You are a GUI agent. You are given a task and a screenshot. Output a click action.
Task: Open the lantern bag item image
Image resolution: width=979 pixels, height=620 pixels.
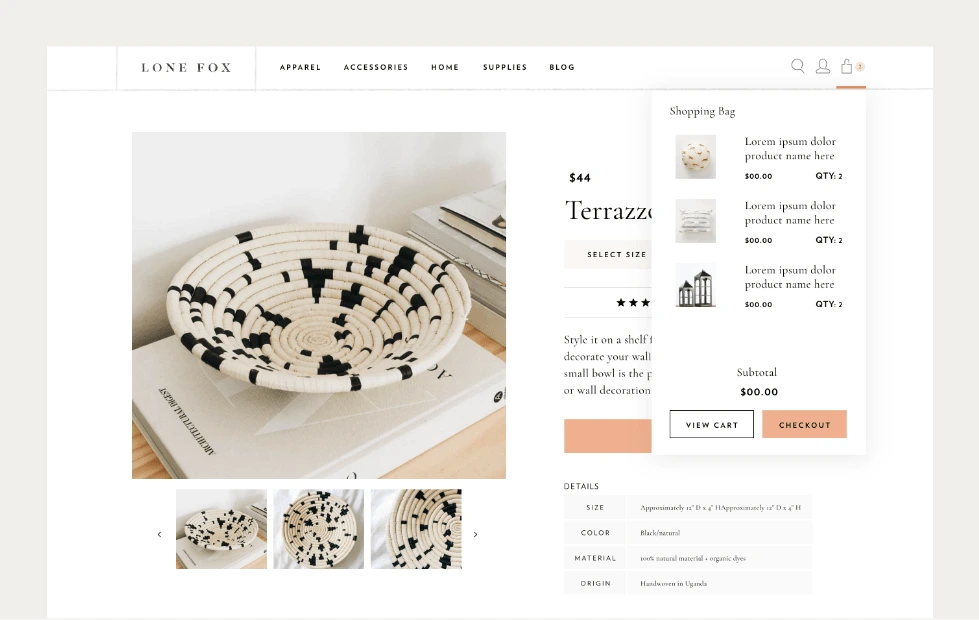[696, 285]
